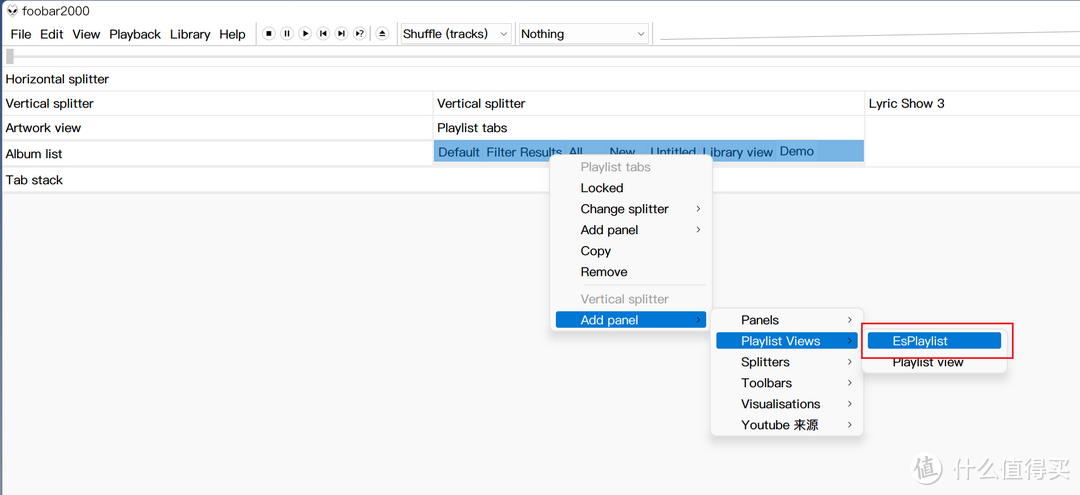Open the Shuffle (tracks) playback order dropdown
Screen dimensions: 1080x495
(456, 34)
